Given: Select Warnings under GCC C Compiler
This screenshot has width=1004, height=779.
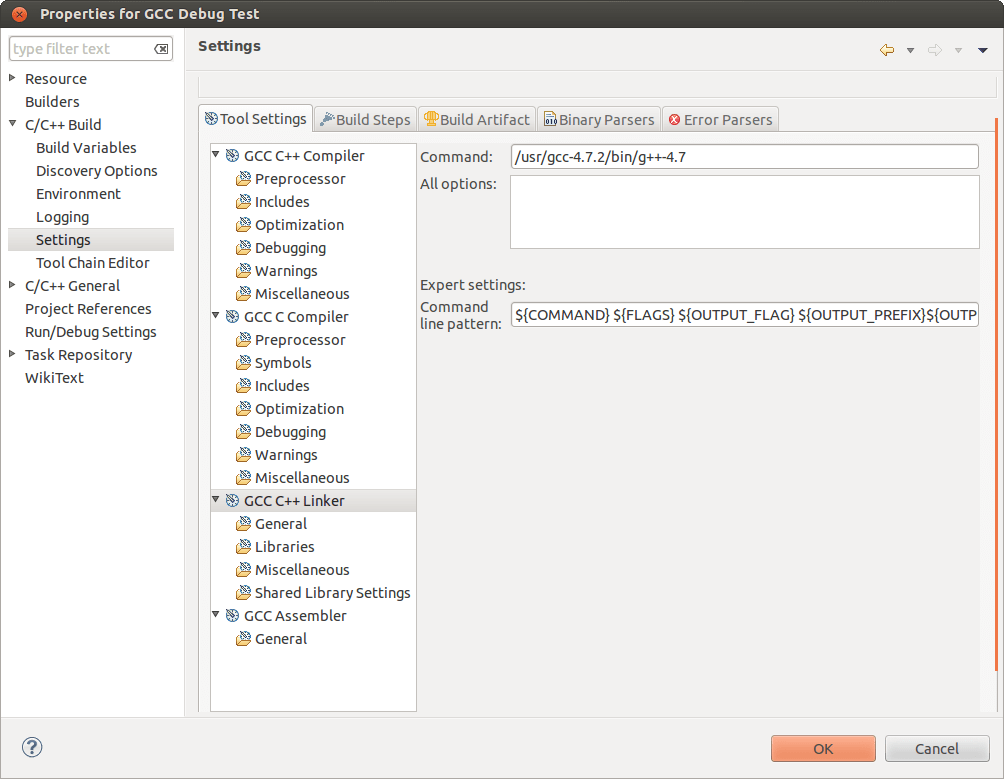Looking at the screenshot, I should [286, 455].
